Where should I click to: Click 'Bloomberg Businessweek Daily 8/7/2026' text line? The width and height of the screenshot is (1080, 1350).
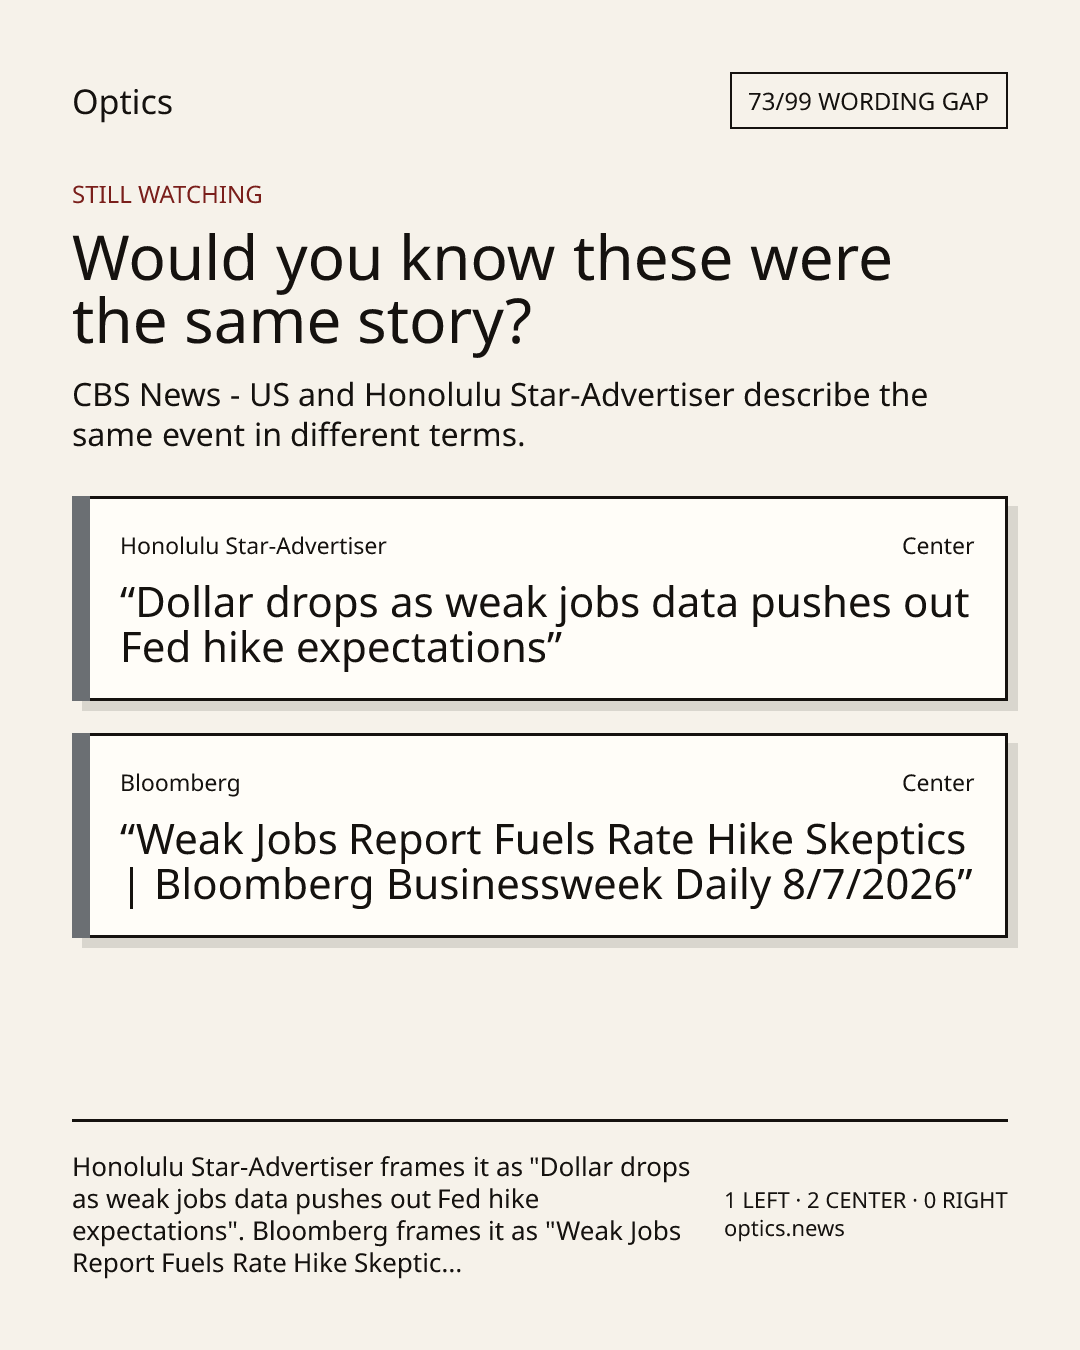(x=564, y=885)
